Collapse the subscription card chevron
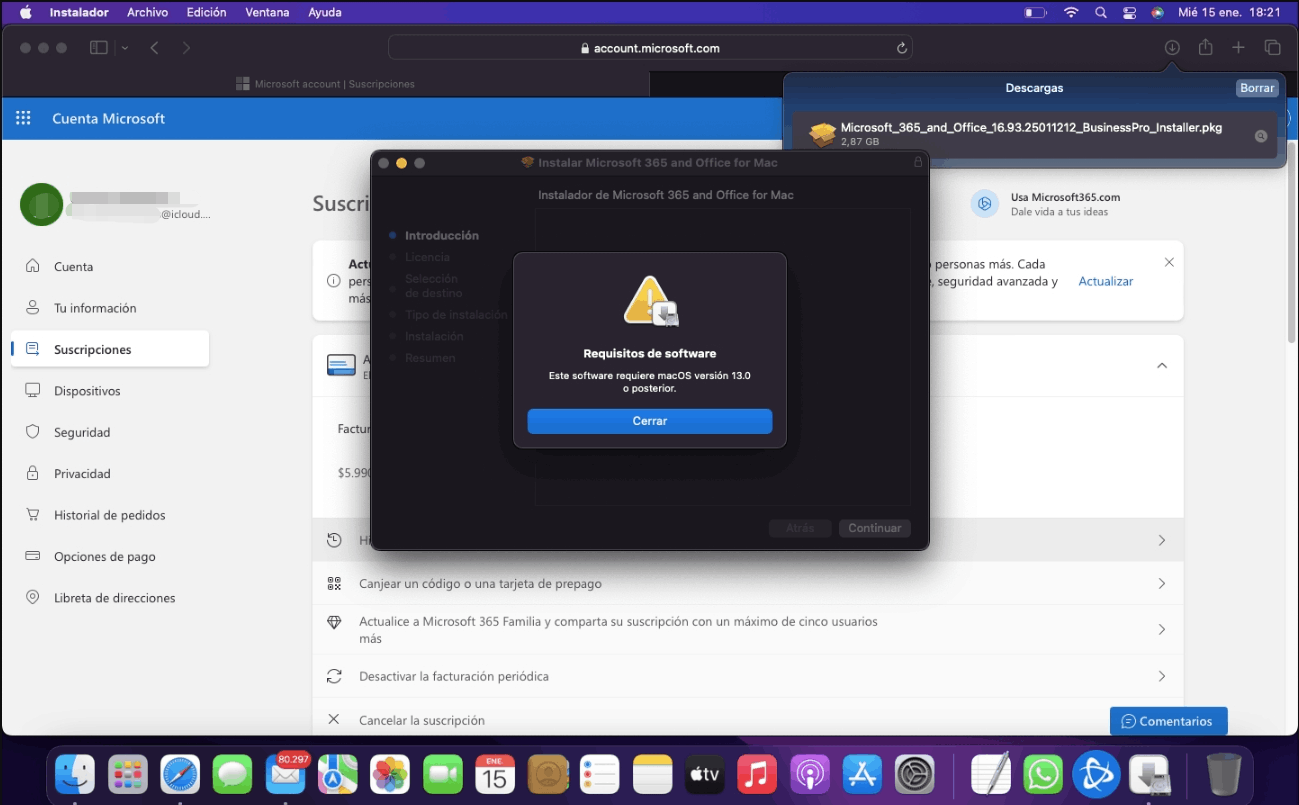 coord(1162,365)
